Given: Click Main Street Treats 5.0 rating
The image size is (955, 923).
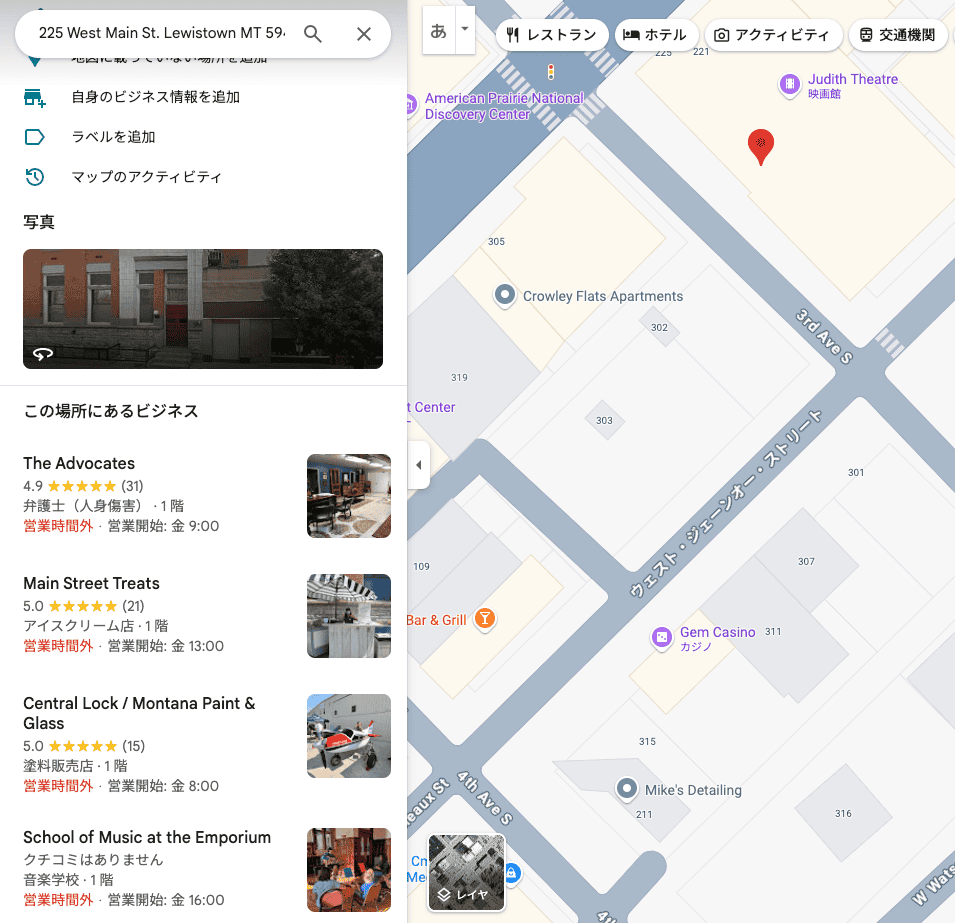Looking at the screenshot, I should [x=84, y=606].
